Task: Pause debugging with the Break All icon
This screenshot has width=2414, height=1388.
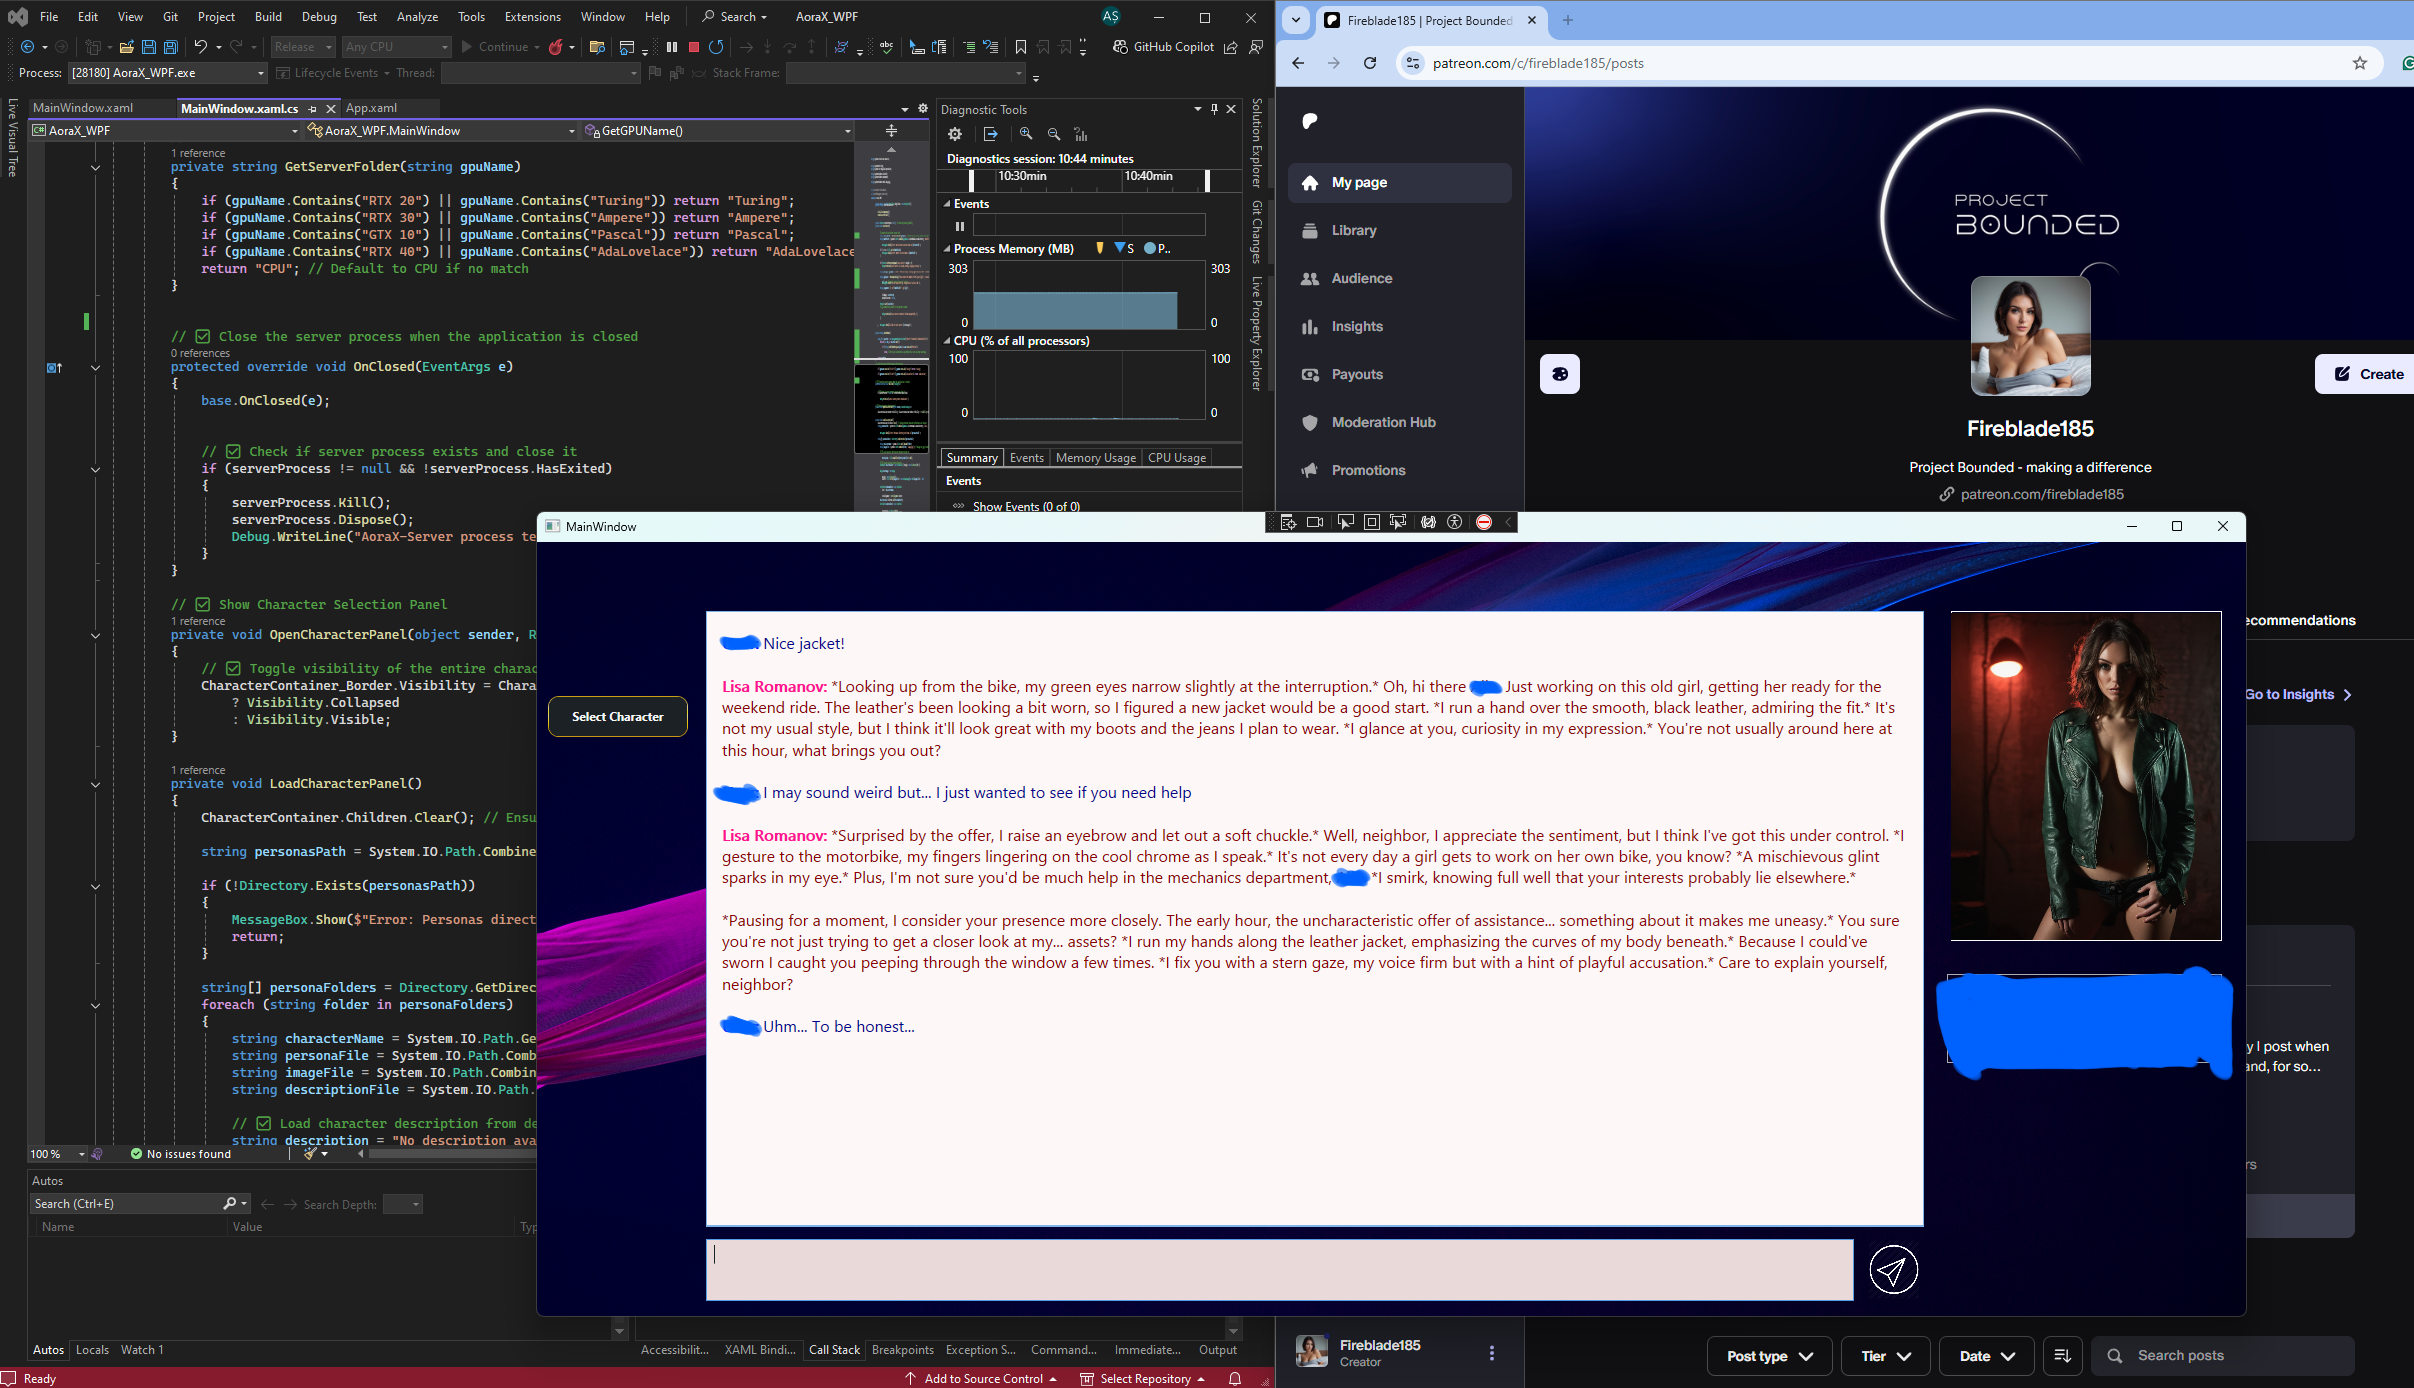Action: coord(672,47)
